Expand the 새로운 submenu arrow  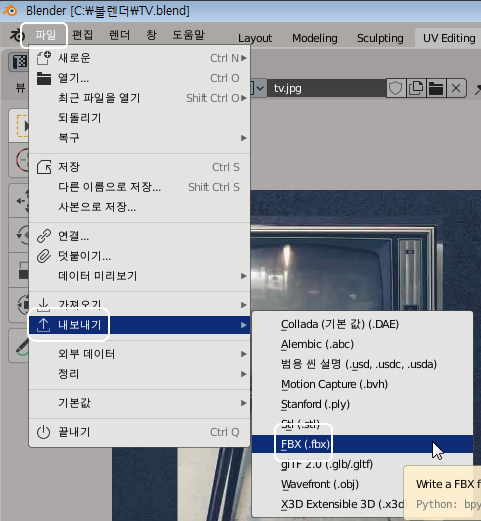coord(244,58)
